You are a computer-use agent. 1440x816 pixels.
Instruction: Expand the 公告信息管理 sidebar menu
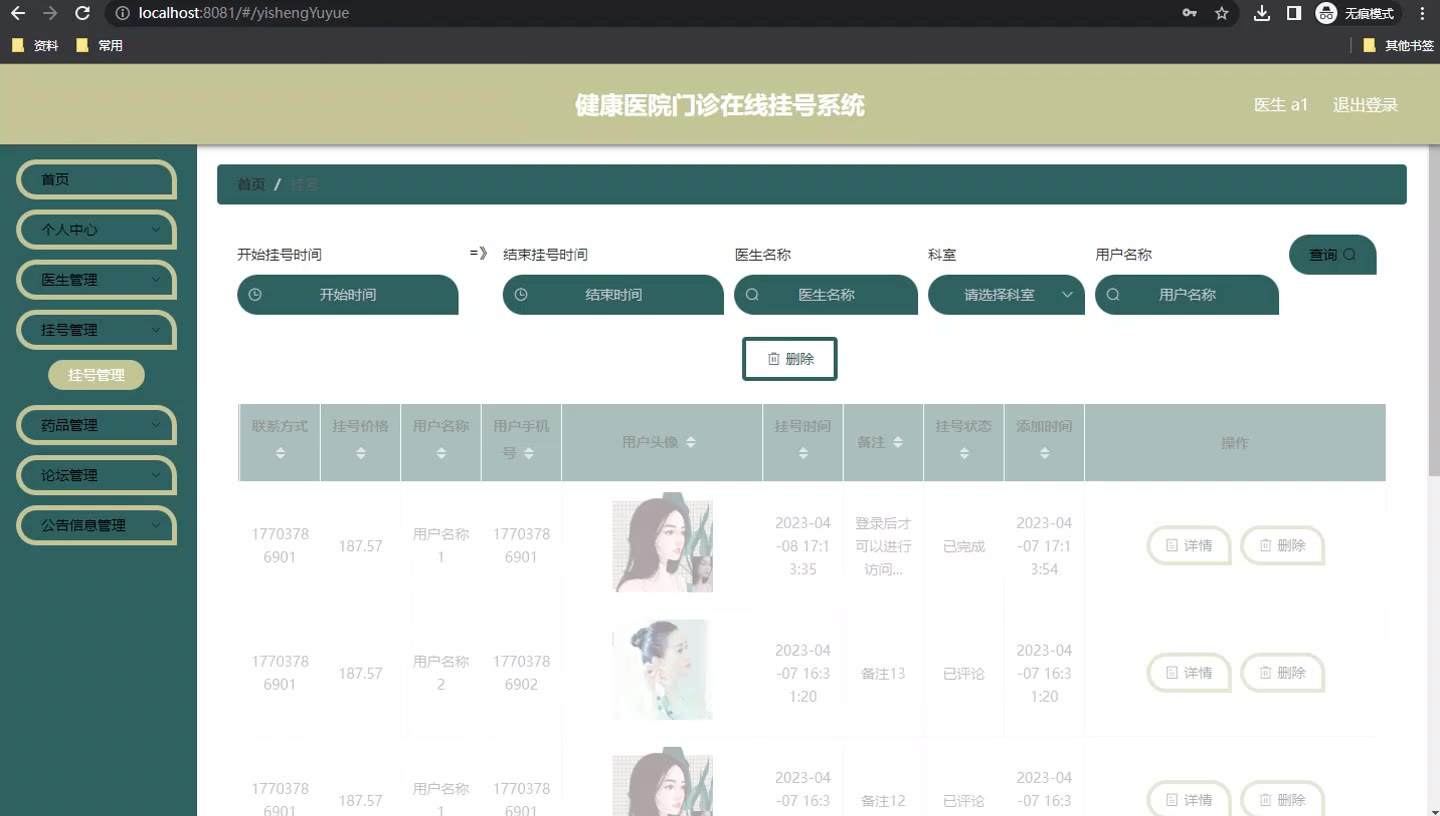[97, 525]
